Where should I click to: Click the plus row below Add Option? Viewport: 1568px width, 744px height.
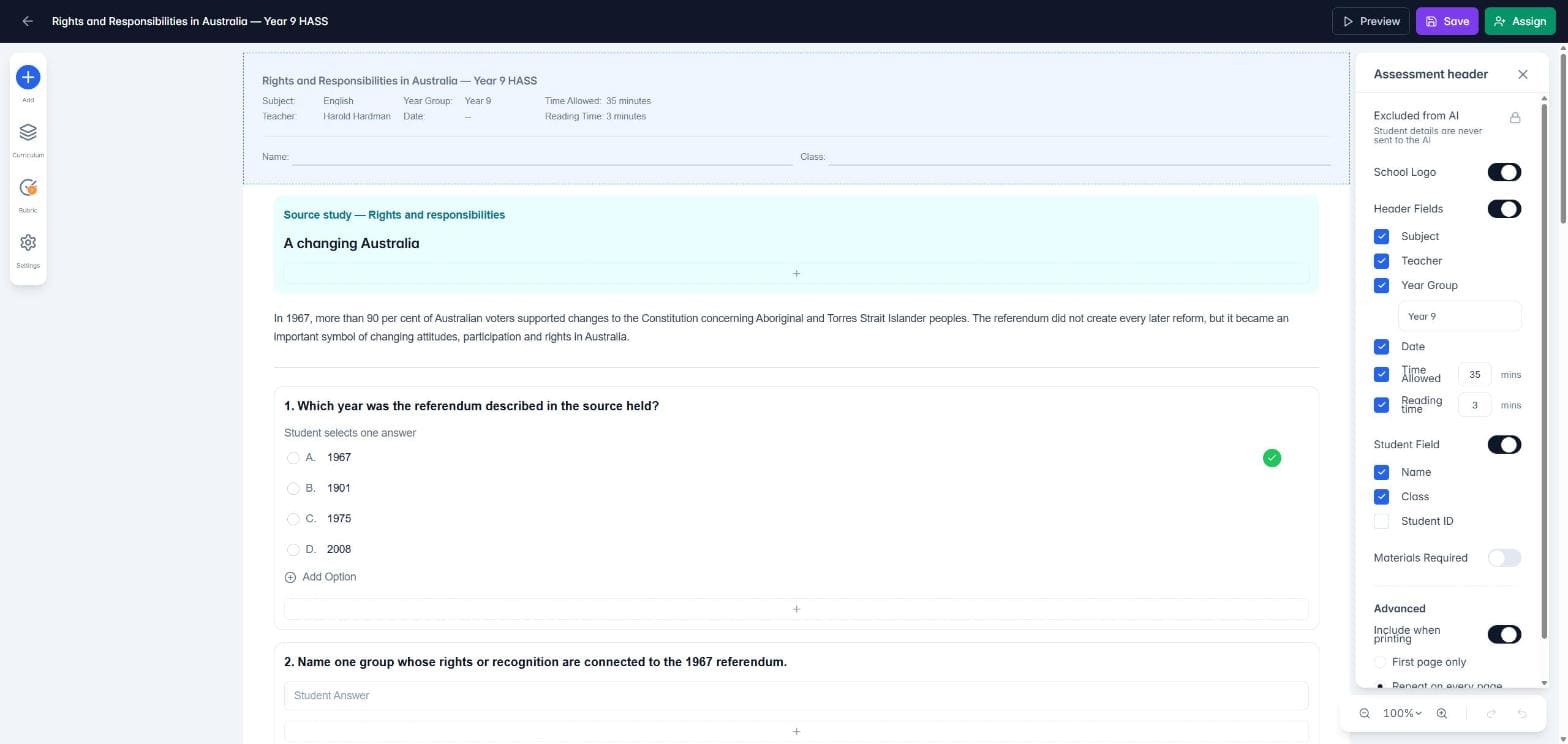(x=796, y=609)
